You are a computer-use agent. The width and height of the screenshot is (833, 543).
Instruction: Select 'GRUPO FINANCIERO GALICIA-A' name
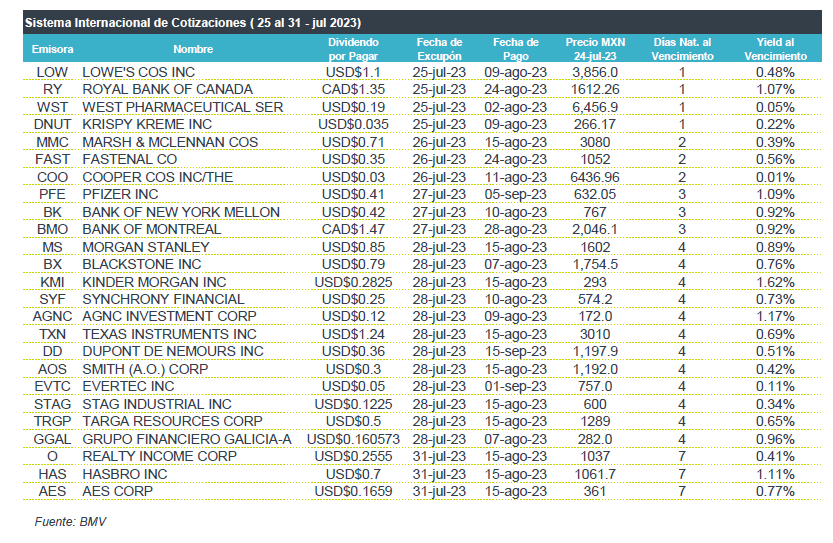tap(187, 440)
